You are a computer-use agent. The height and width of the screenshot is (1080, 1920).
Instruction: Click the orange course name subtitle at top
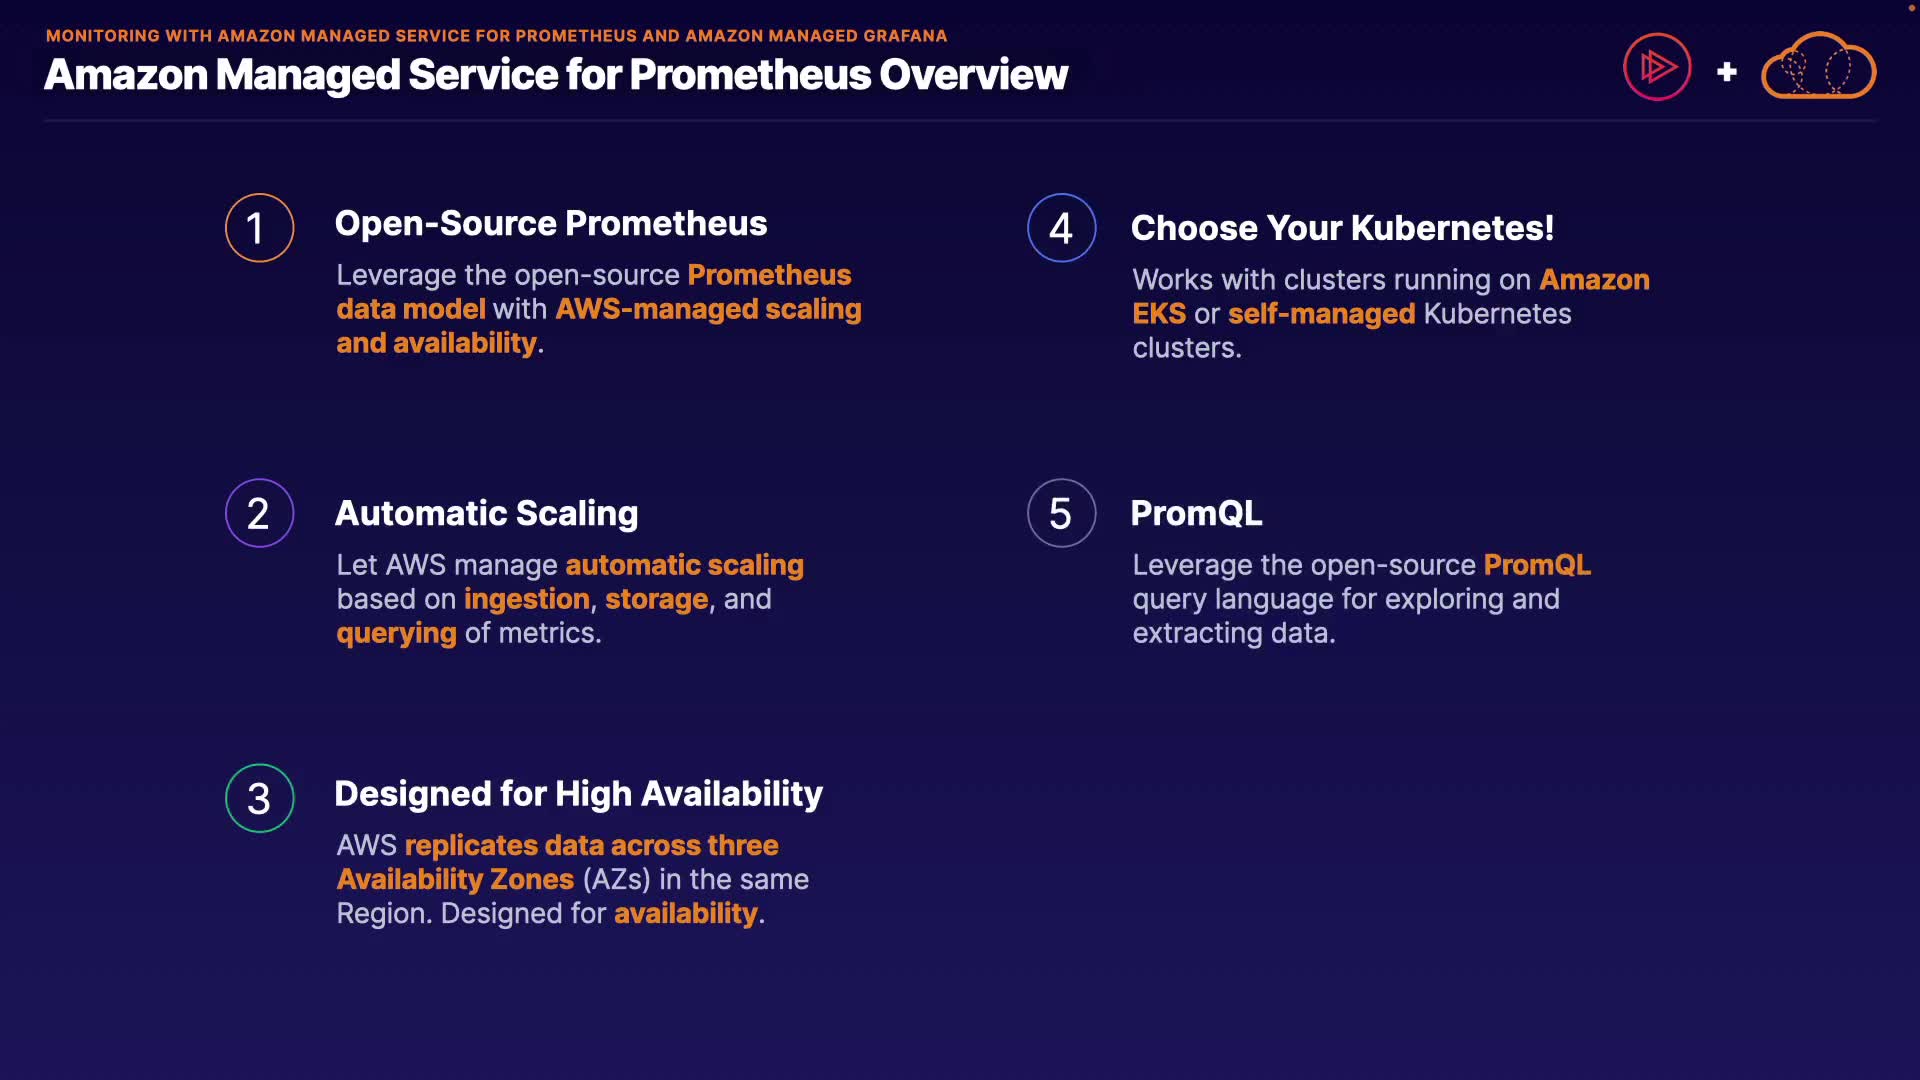pos(496,36)
